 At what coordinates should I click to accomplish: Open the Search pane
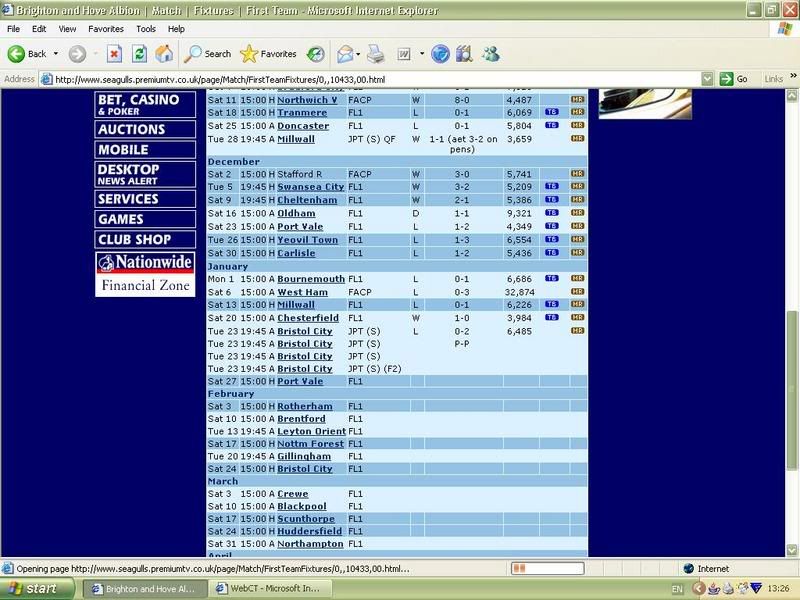tap(207, 54)
